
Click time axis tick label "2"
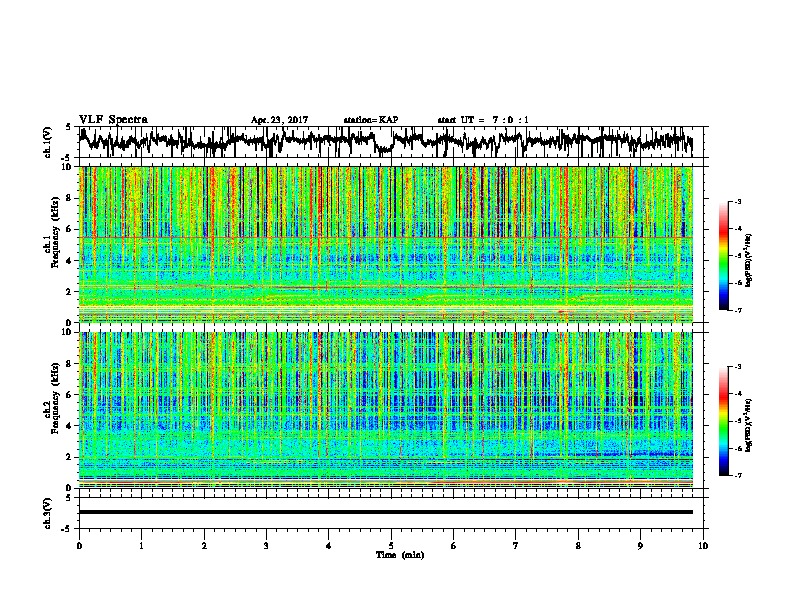[x=204, y=546]
